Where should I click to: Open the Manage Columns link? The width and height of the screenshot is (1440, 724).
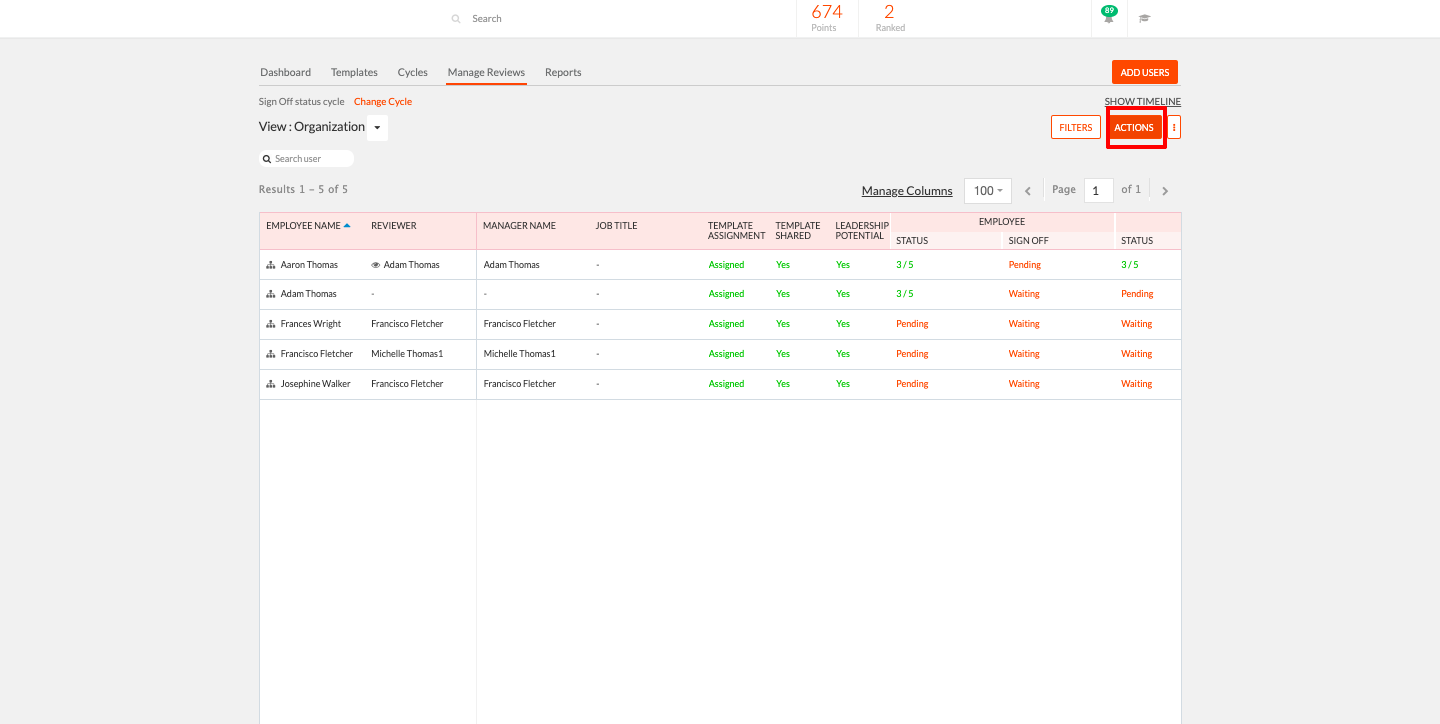[907, 191]
